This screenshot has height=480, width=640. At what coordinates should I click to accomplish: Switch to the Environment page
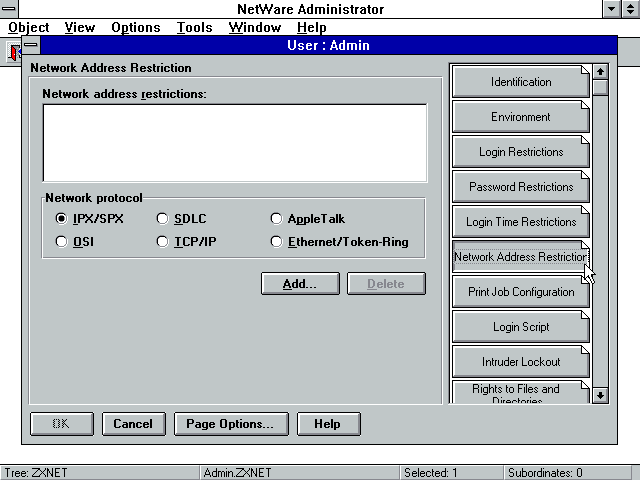point(521,117)
